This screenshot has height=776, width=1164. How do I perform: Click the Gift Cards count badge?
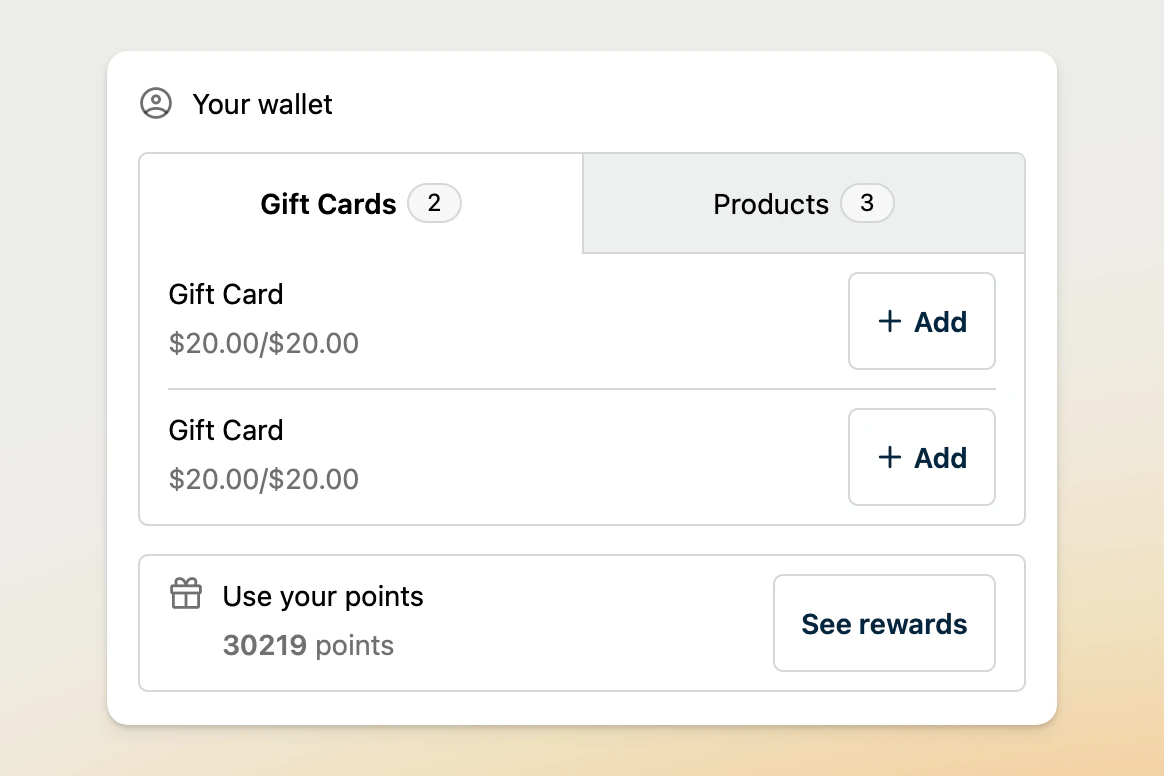(x=434, y=204)
